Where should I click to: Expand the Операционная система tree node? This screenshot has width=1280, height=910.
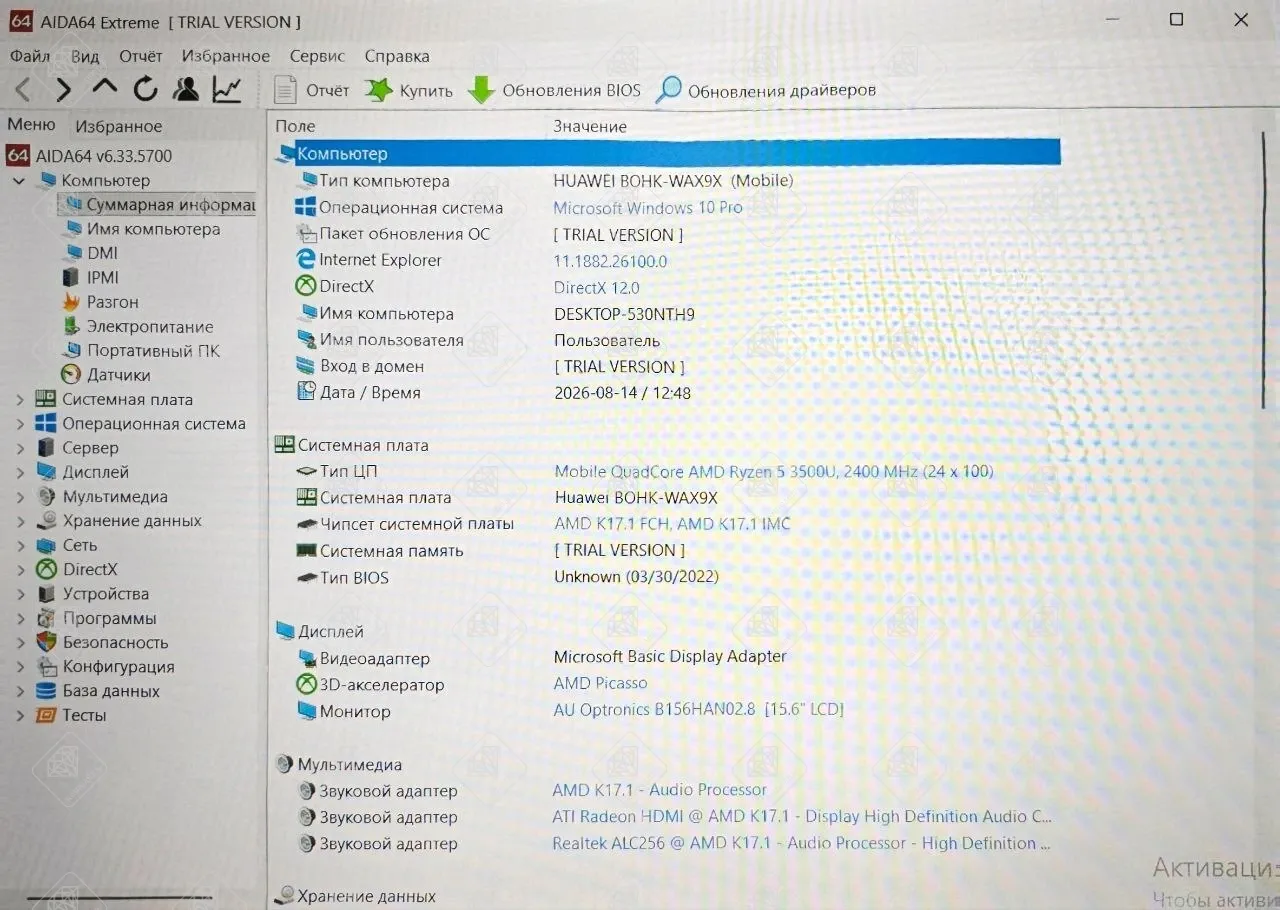[19, 423]
